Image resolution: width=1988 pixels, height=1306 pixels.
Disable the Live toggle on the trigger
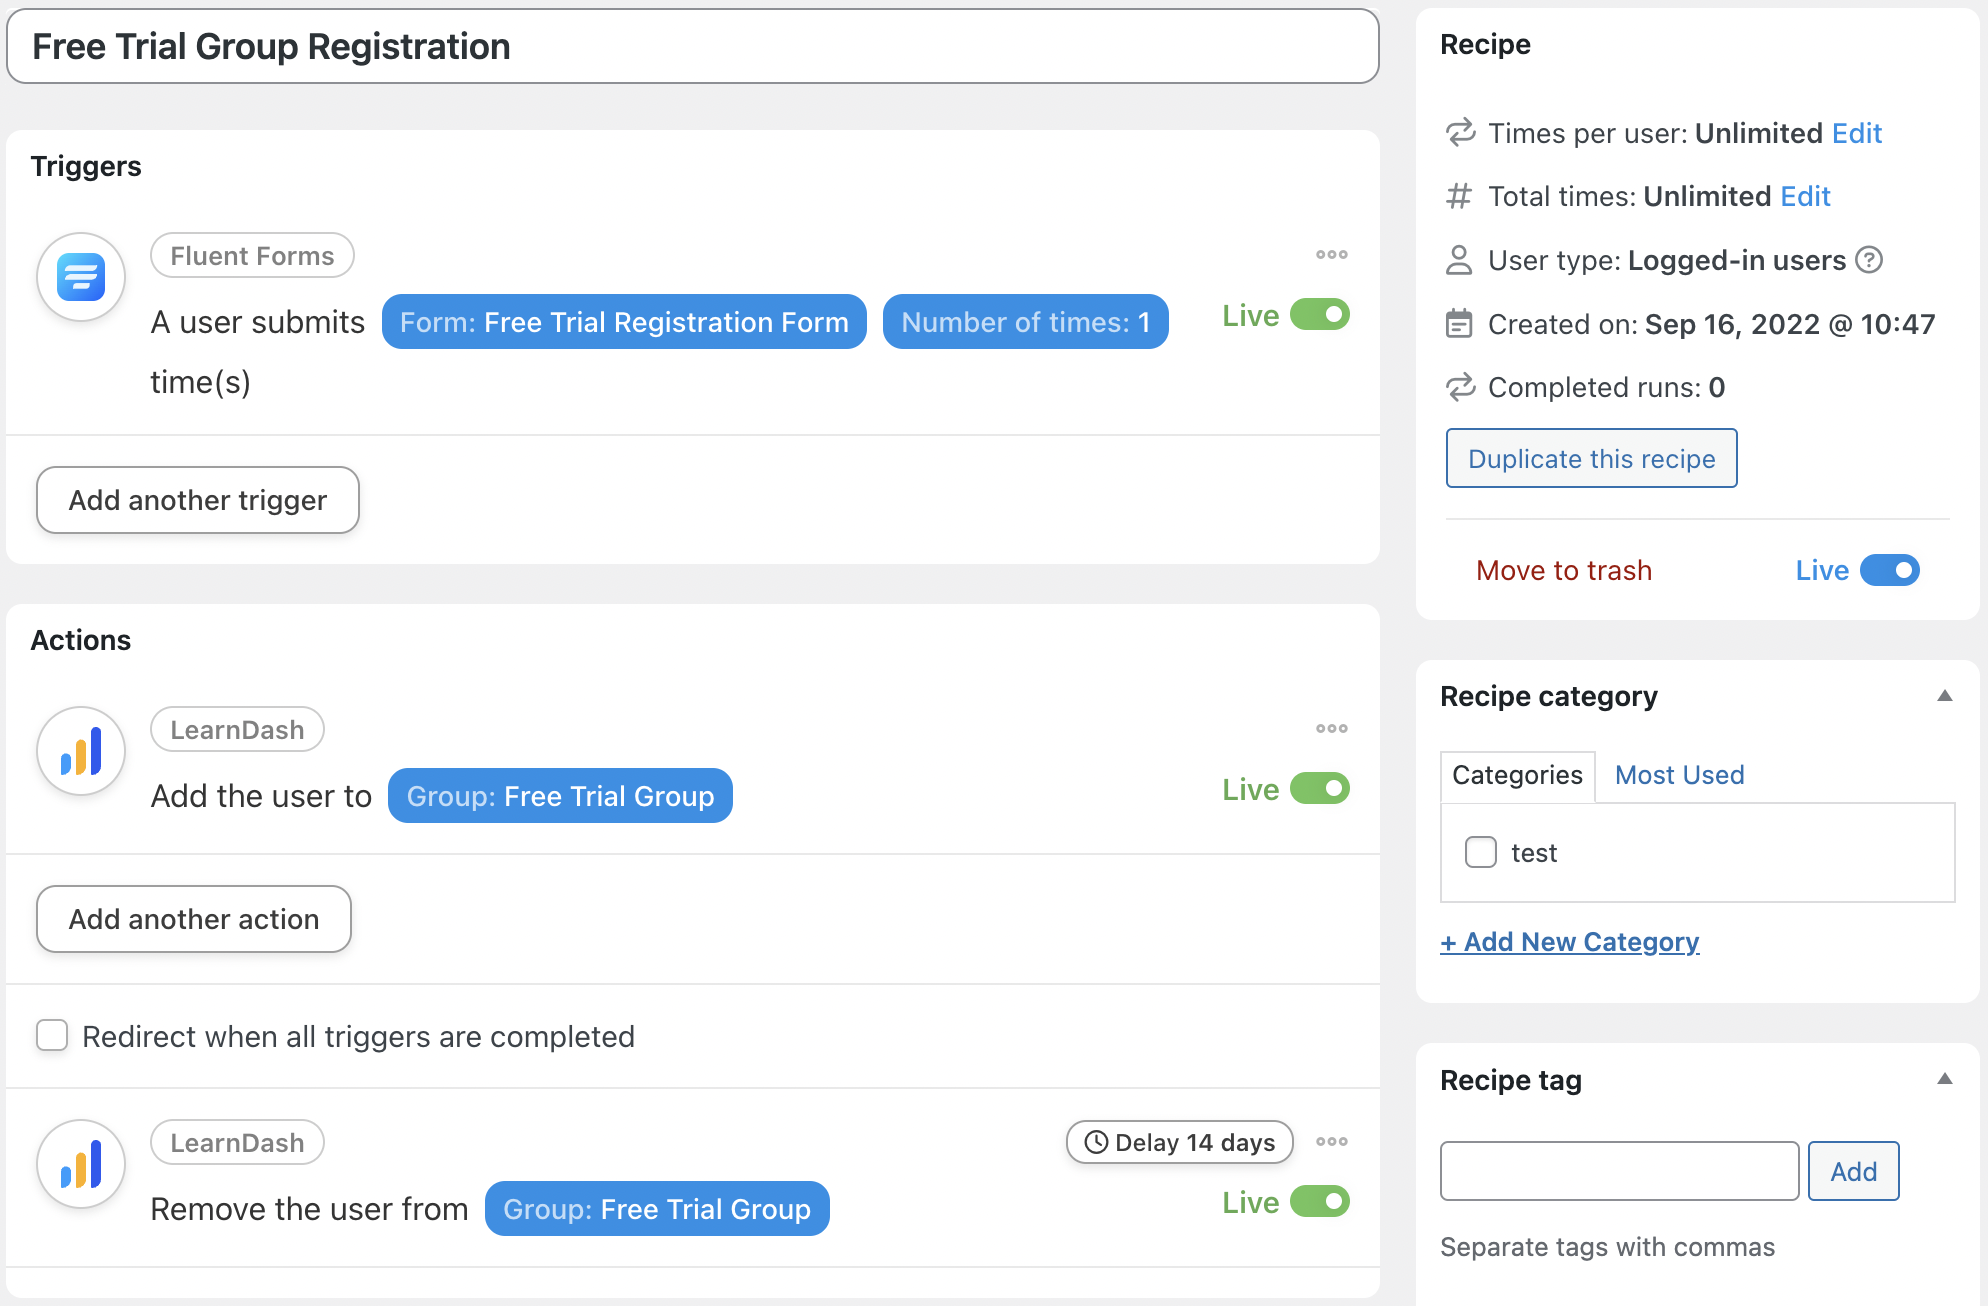[1318, 314]
